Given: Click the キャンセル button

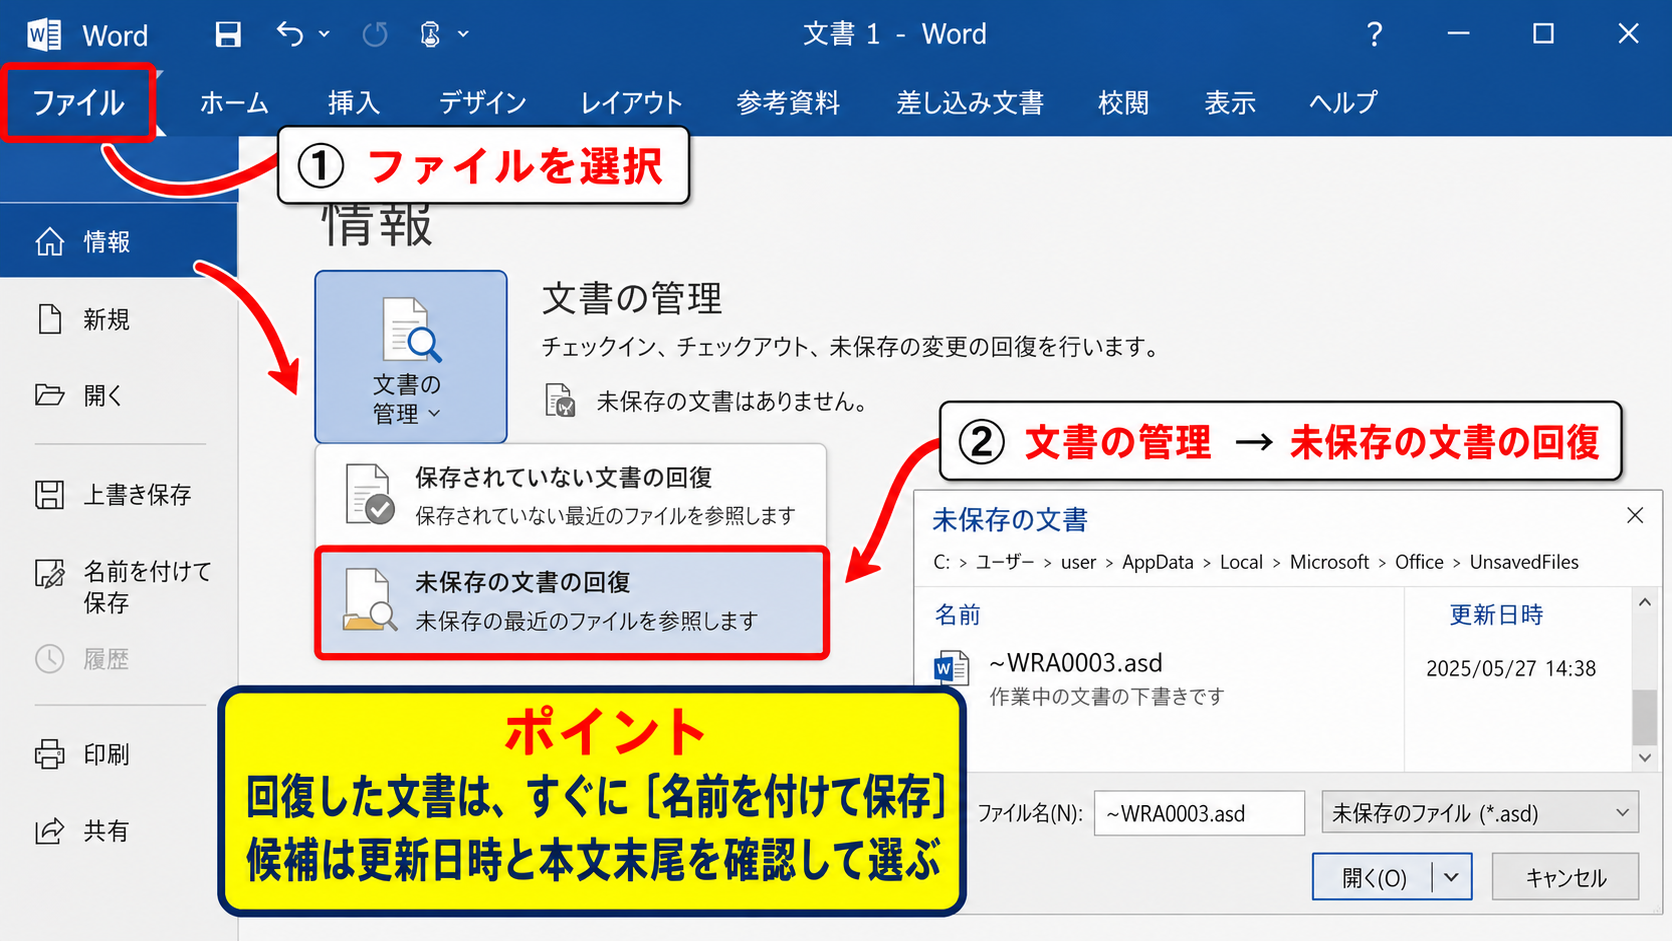Looking at the screenshot, I should pyautogui.click(x=1565, y=878).
